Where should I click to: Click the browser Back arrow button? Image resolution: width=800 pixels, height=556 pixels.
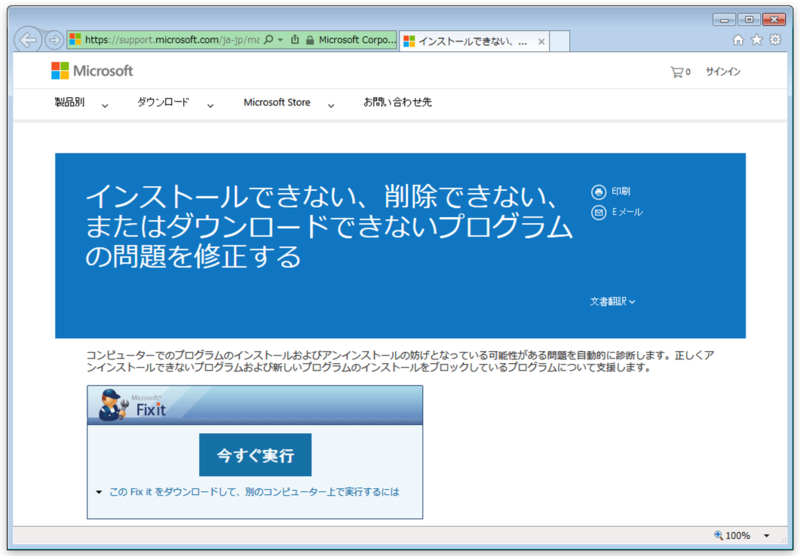coord(28,40)
